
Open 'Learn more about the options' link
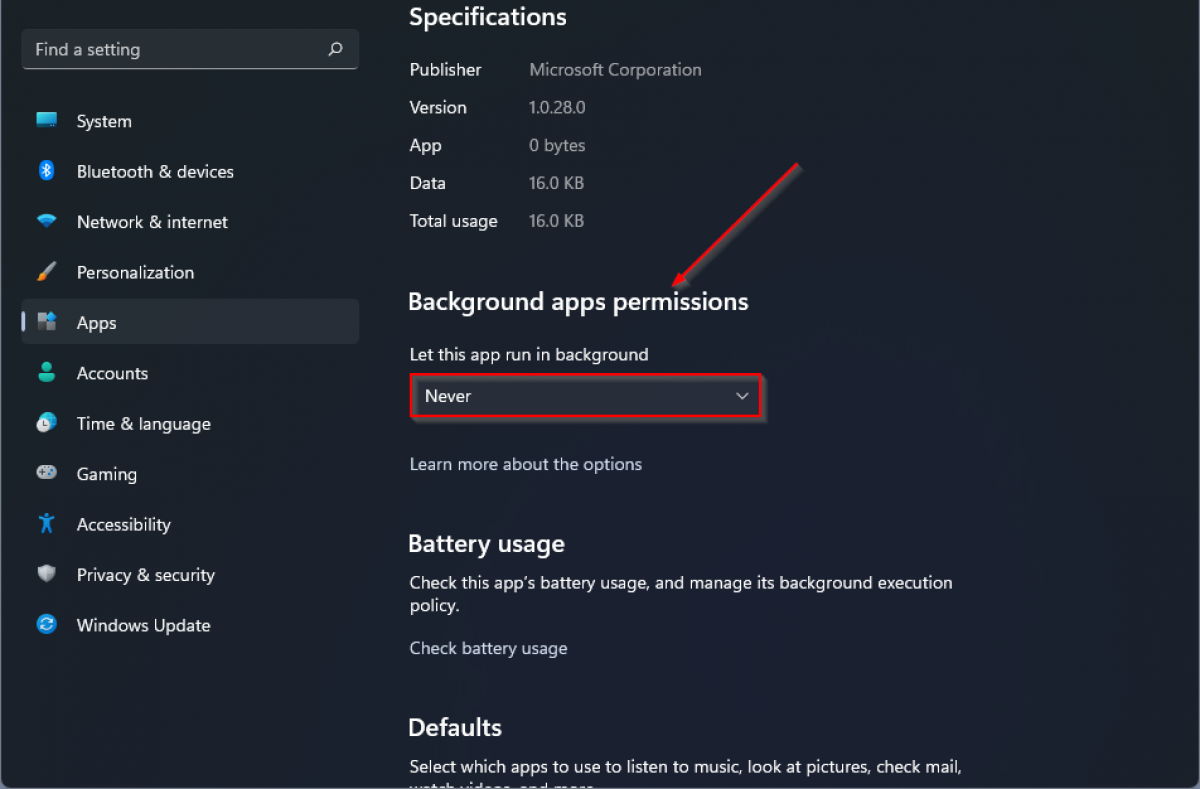[x=525, y=464]
